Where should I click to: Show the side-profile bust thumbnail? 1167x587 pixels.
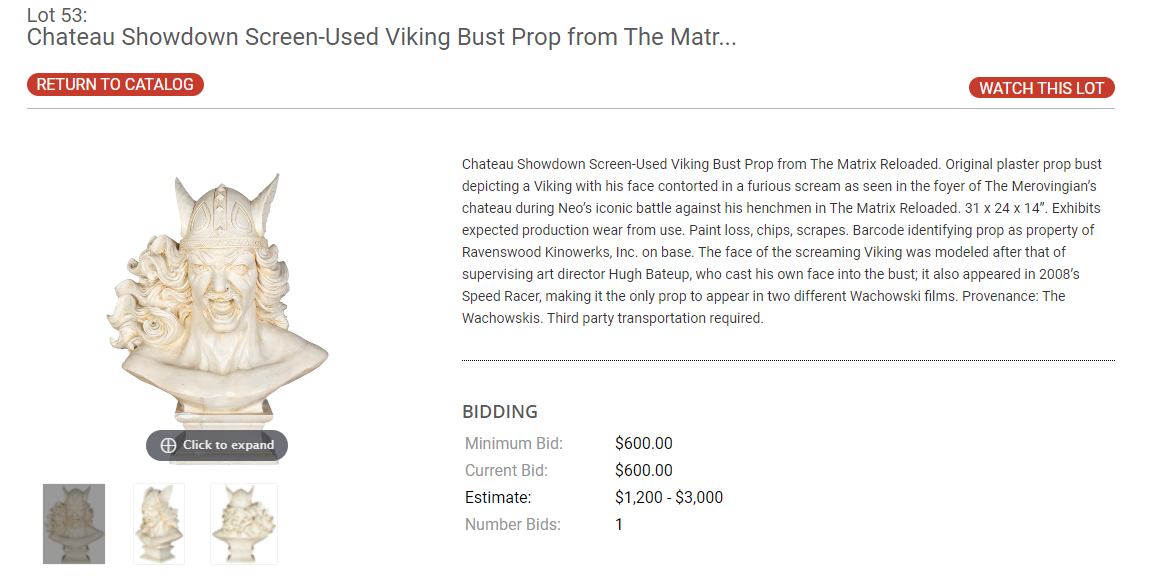pos(159,523)
